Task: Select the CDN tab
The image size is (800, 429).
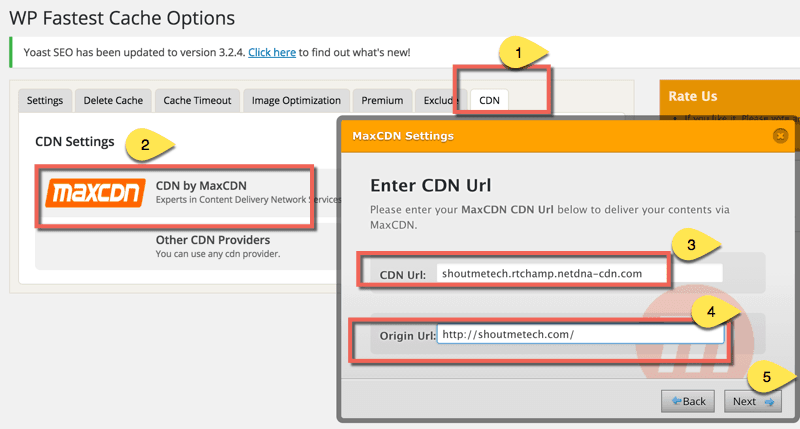Action: tap(489, 100)
